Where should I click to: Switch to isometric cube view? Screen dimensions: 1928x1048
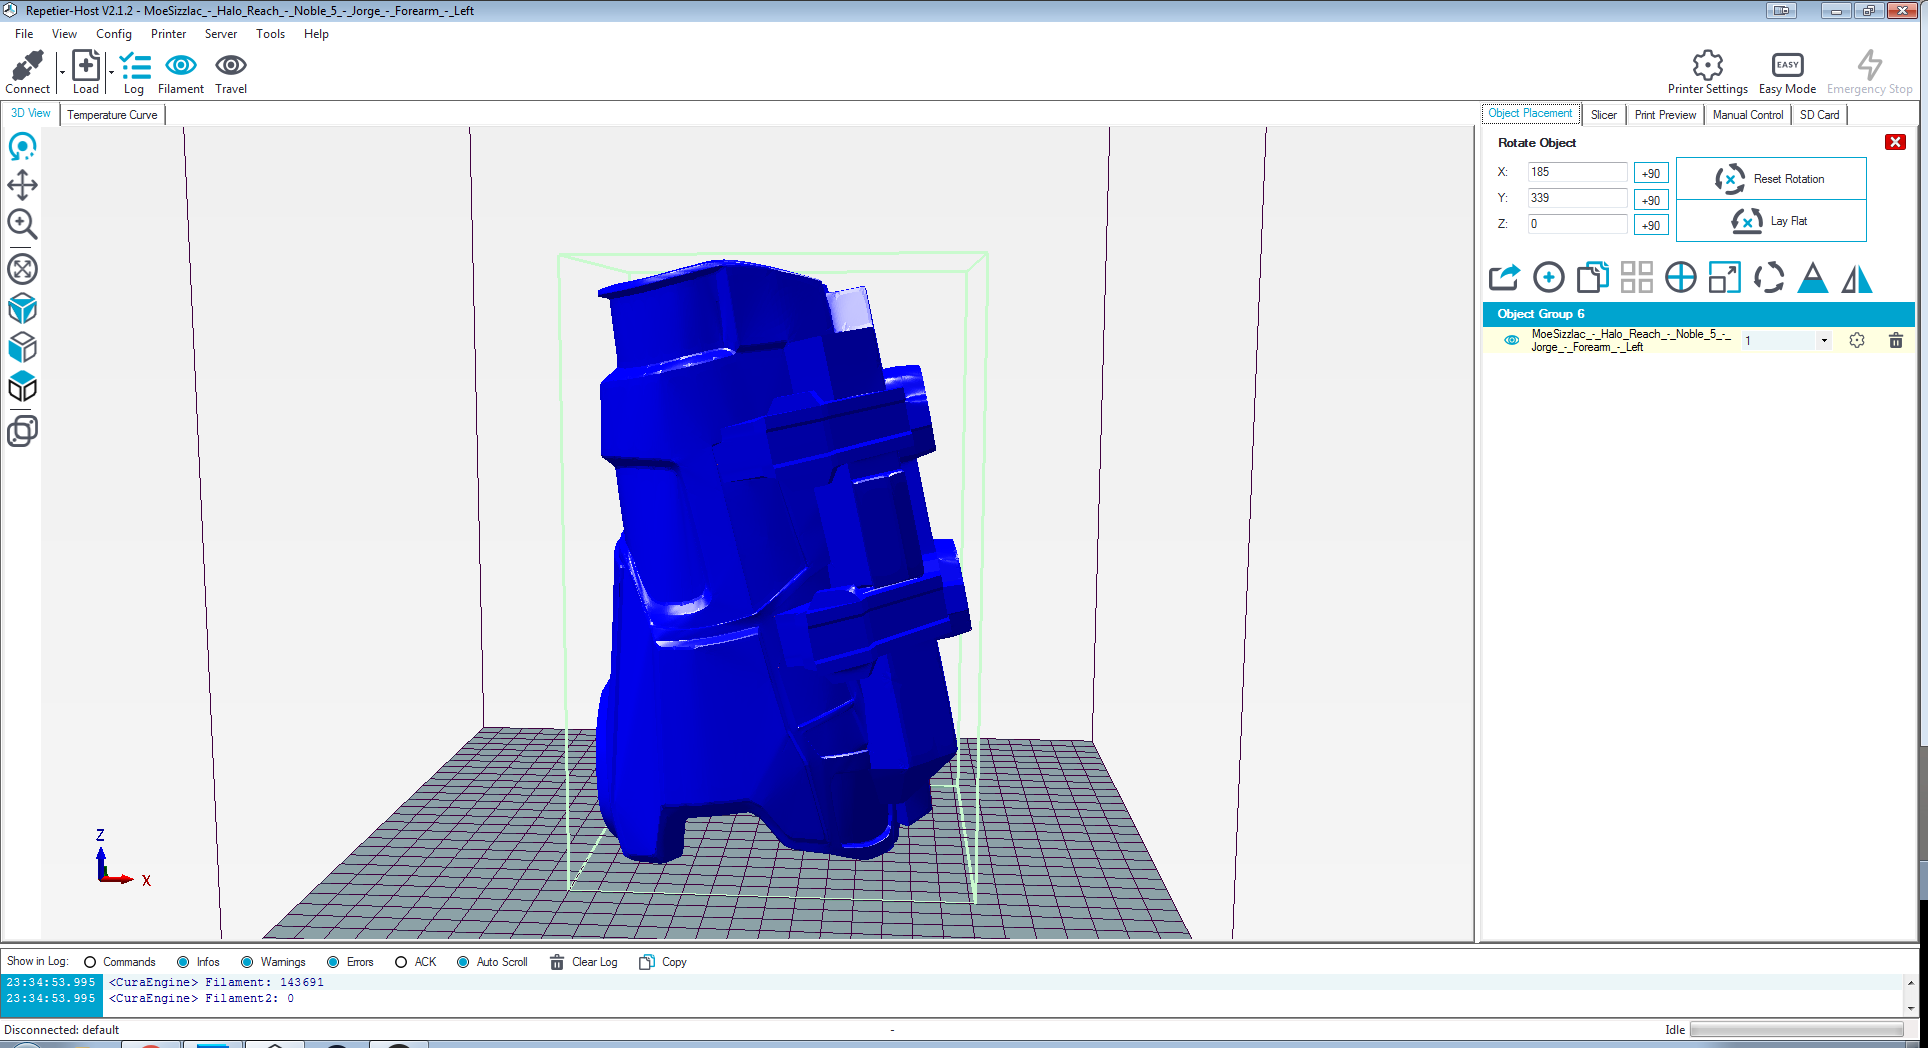22,309
